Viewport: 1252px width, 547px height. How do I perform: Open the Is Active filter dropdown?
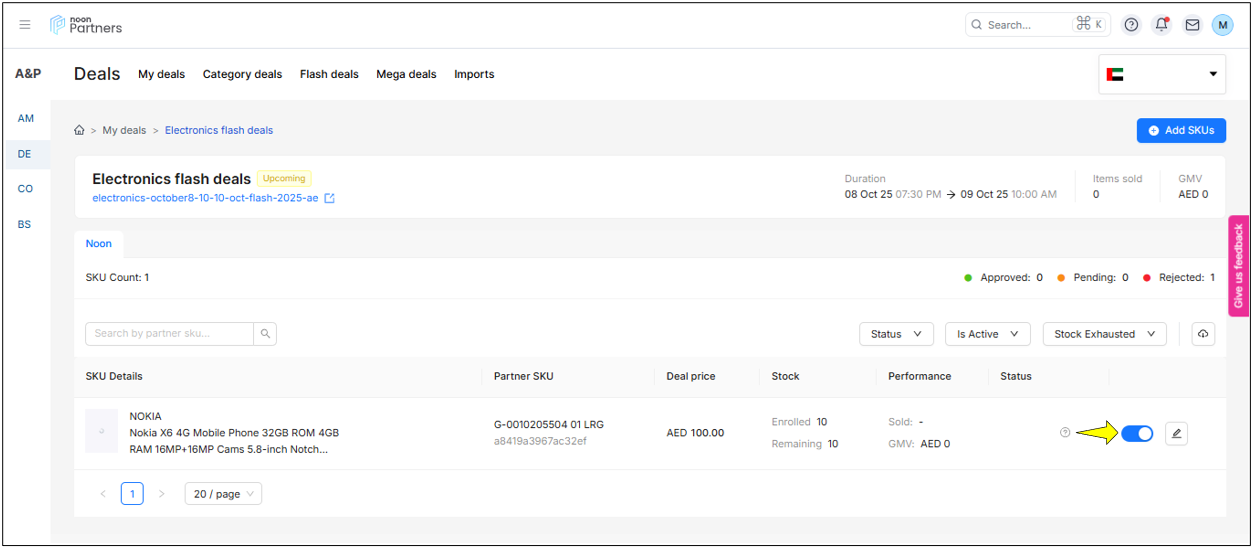click(987, 334)
